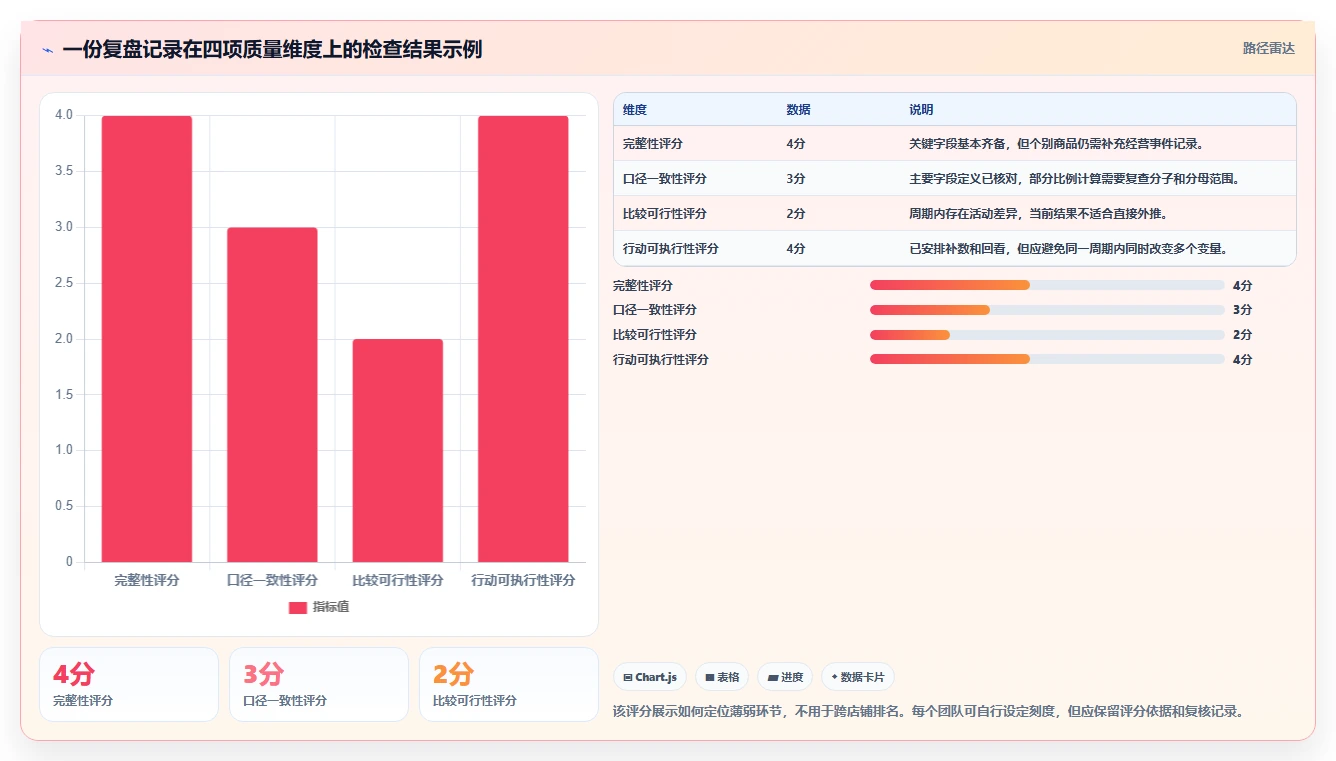This screenshot has width=1336, height=761.
Task: Click the 表格 tag chip
Action: coord(722,677)
